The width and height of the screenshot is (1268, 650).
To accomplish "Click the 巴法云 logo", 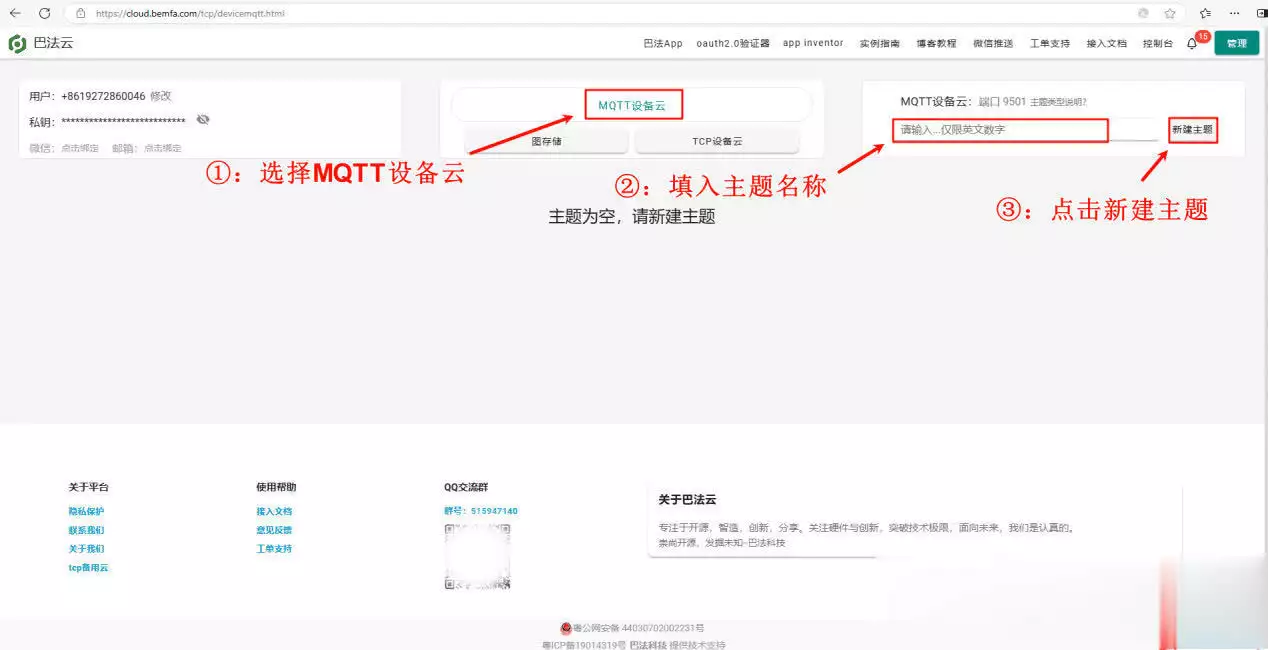I will [41, 43].
